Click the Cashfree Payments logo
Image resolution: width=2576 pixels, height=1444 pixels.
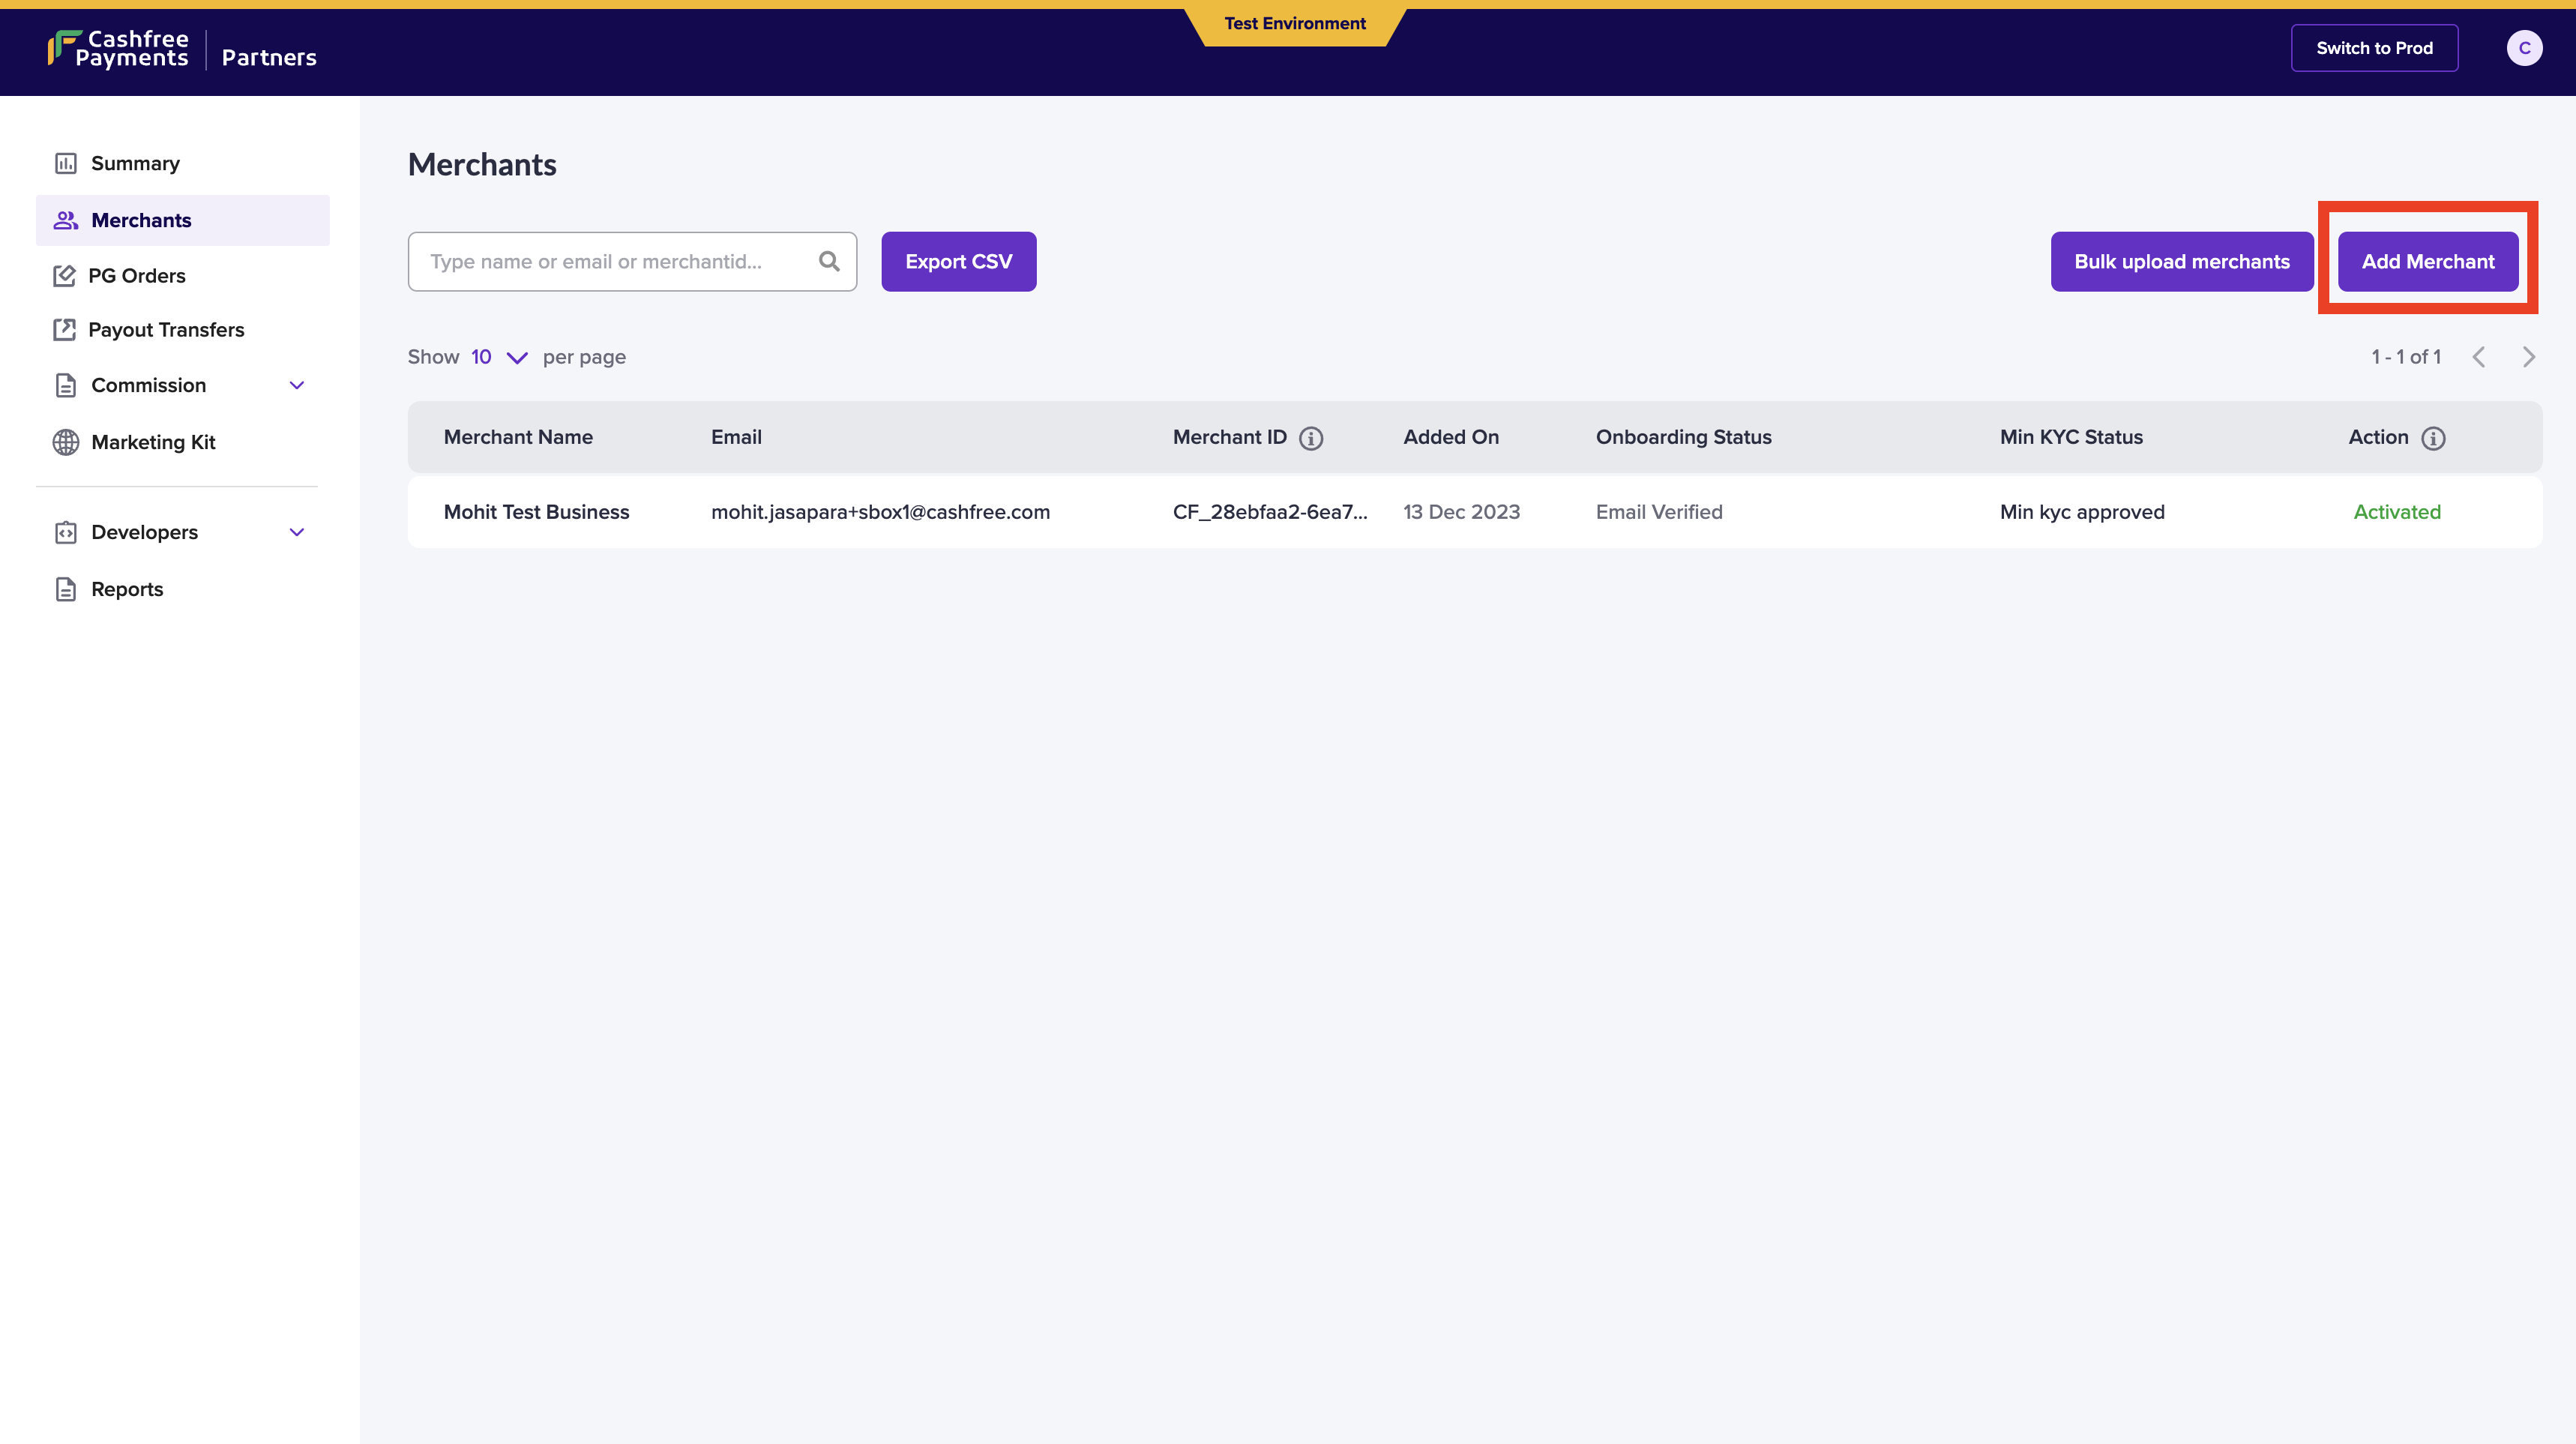118,48
